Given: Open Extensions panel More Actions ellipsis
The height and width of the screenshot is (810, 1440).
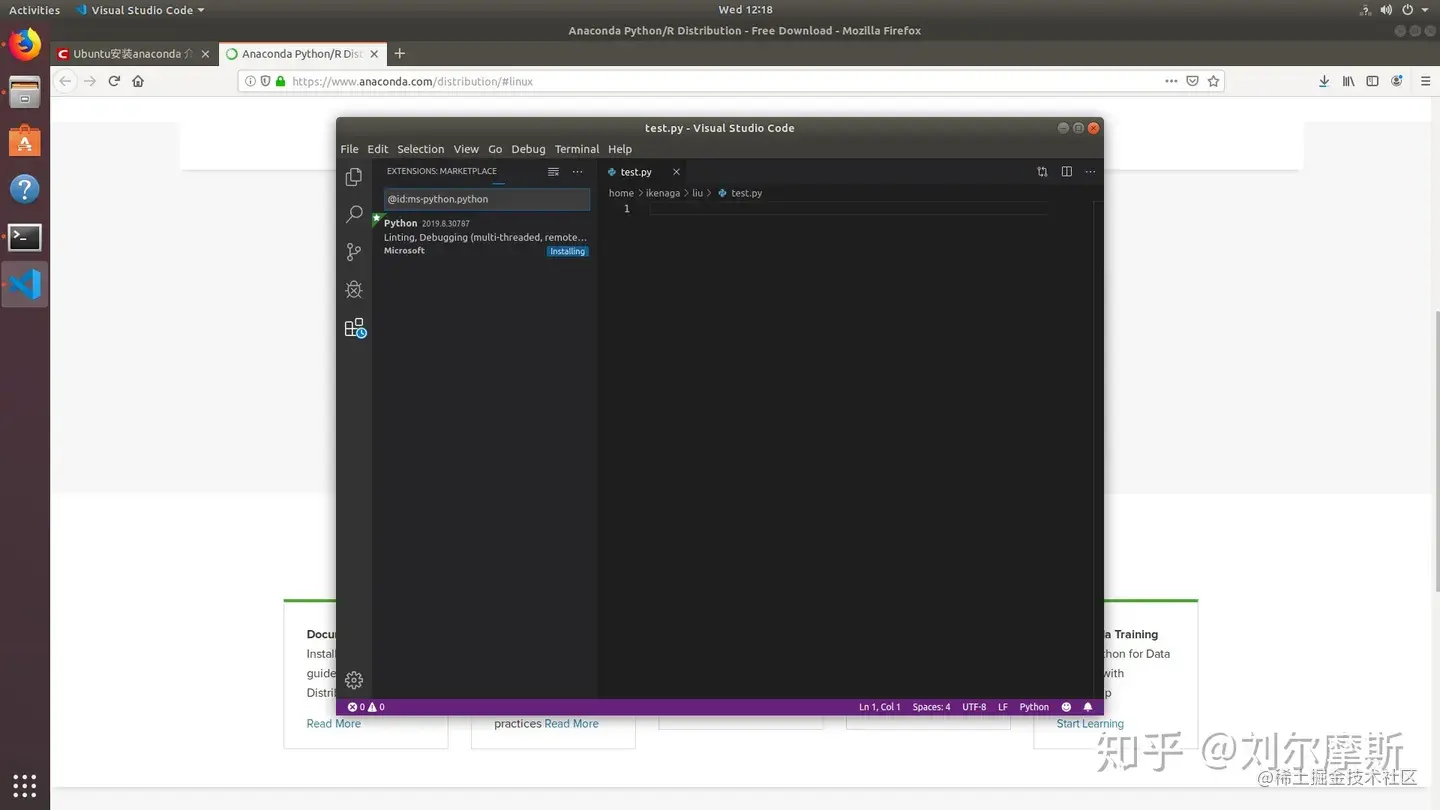Looking at the screenshot, I should (577, 172).
